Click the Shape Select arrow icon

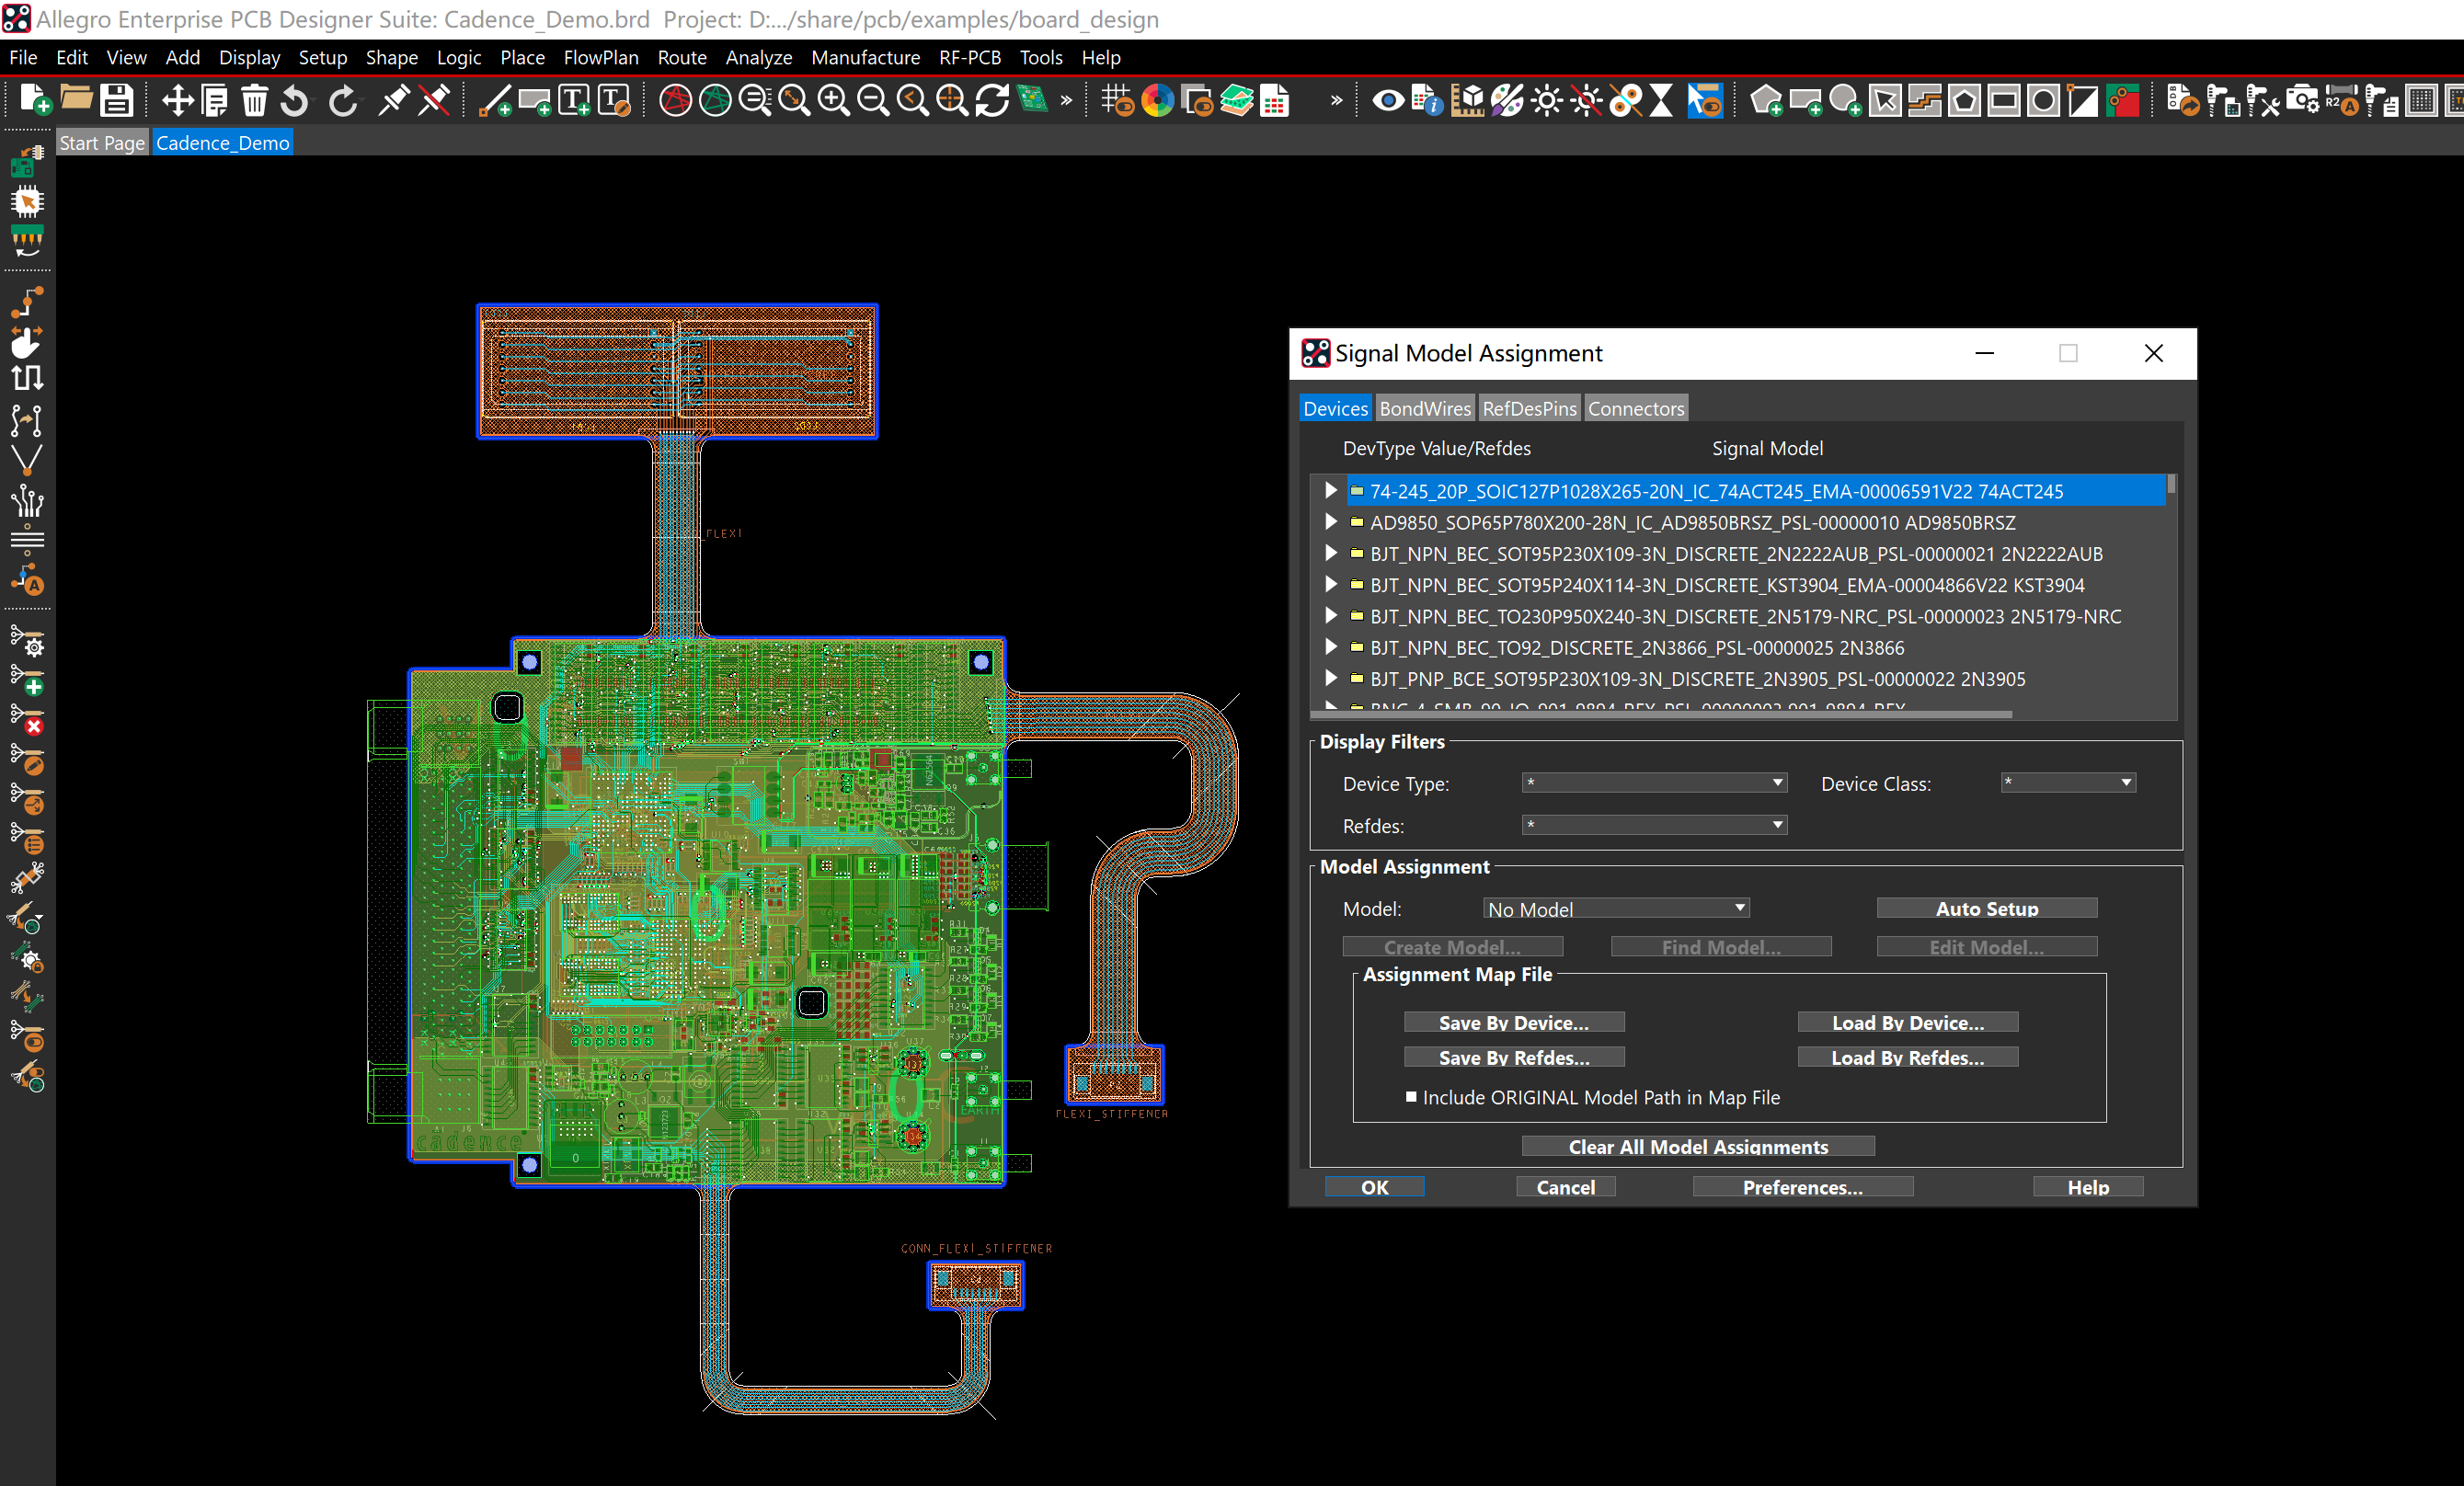coord(1885,100)
